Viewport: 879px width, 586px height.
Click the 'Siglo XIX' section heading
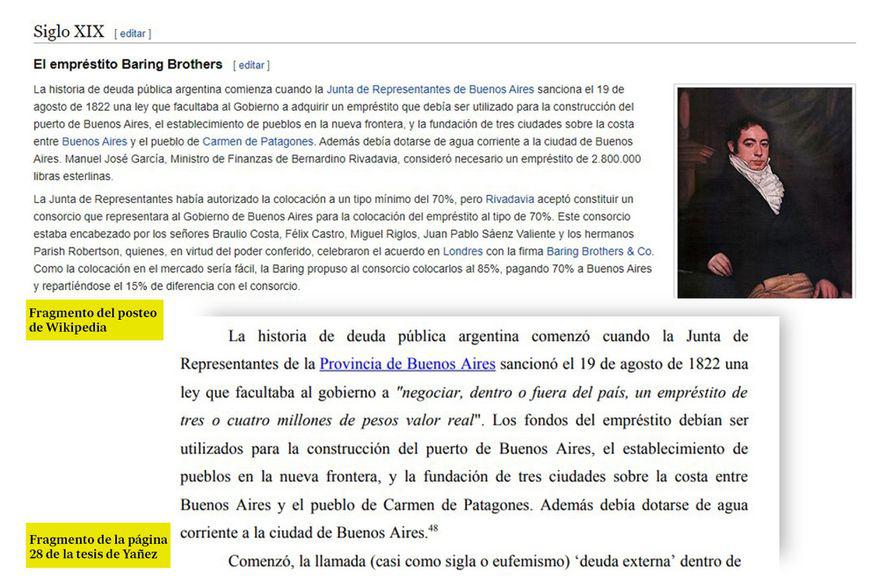[x=66, y=32]
